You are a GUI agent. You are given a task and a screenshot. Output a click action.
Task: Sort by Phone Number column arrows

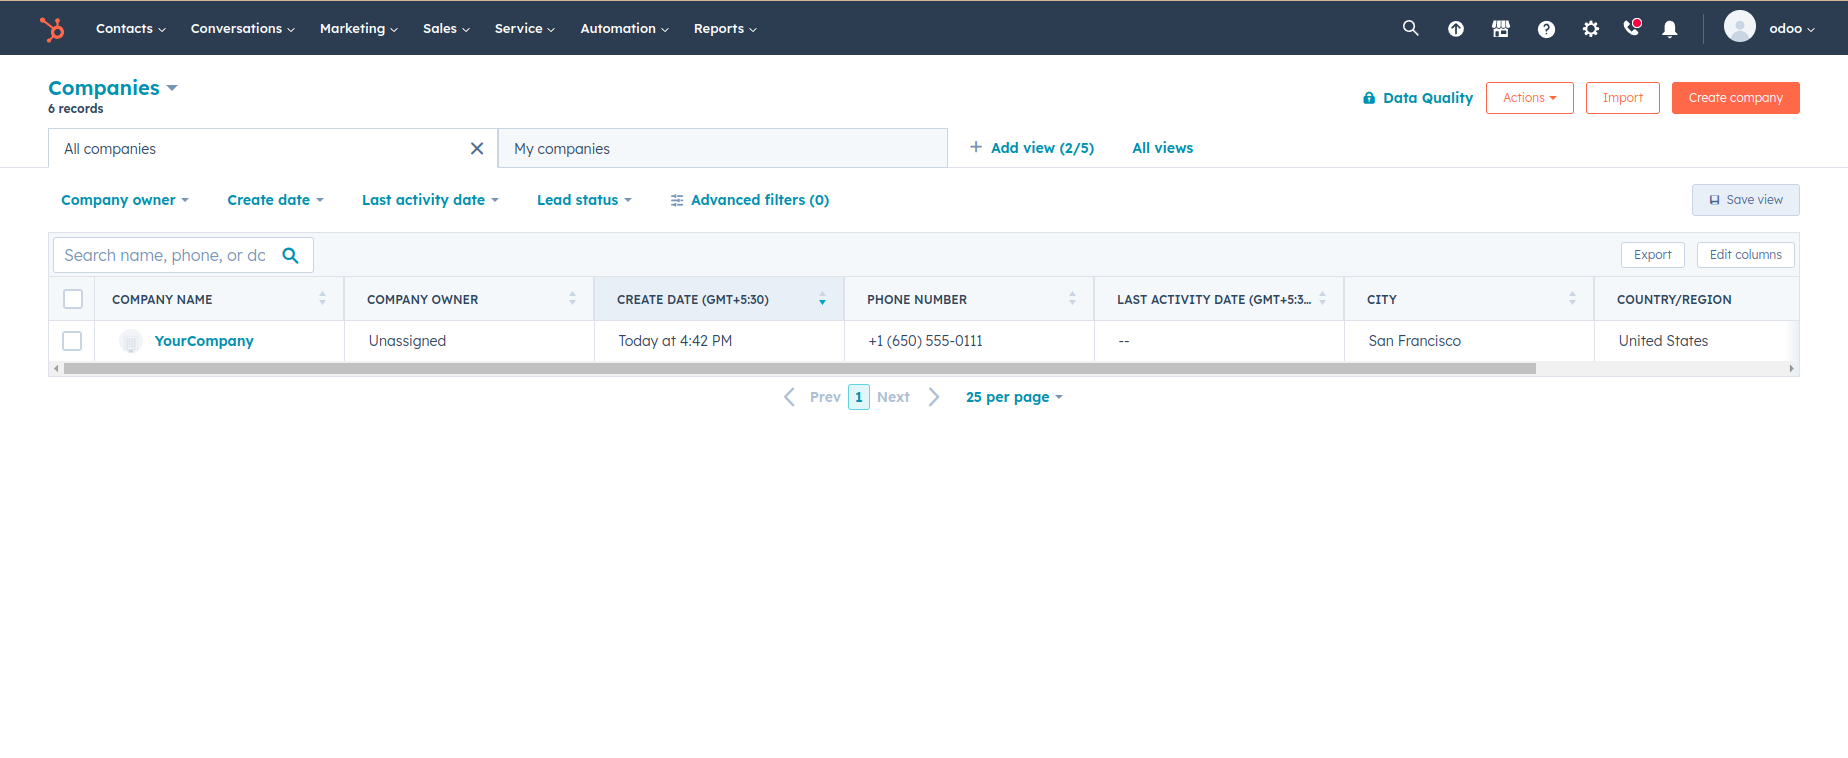[1072, 299]
